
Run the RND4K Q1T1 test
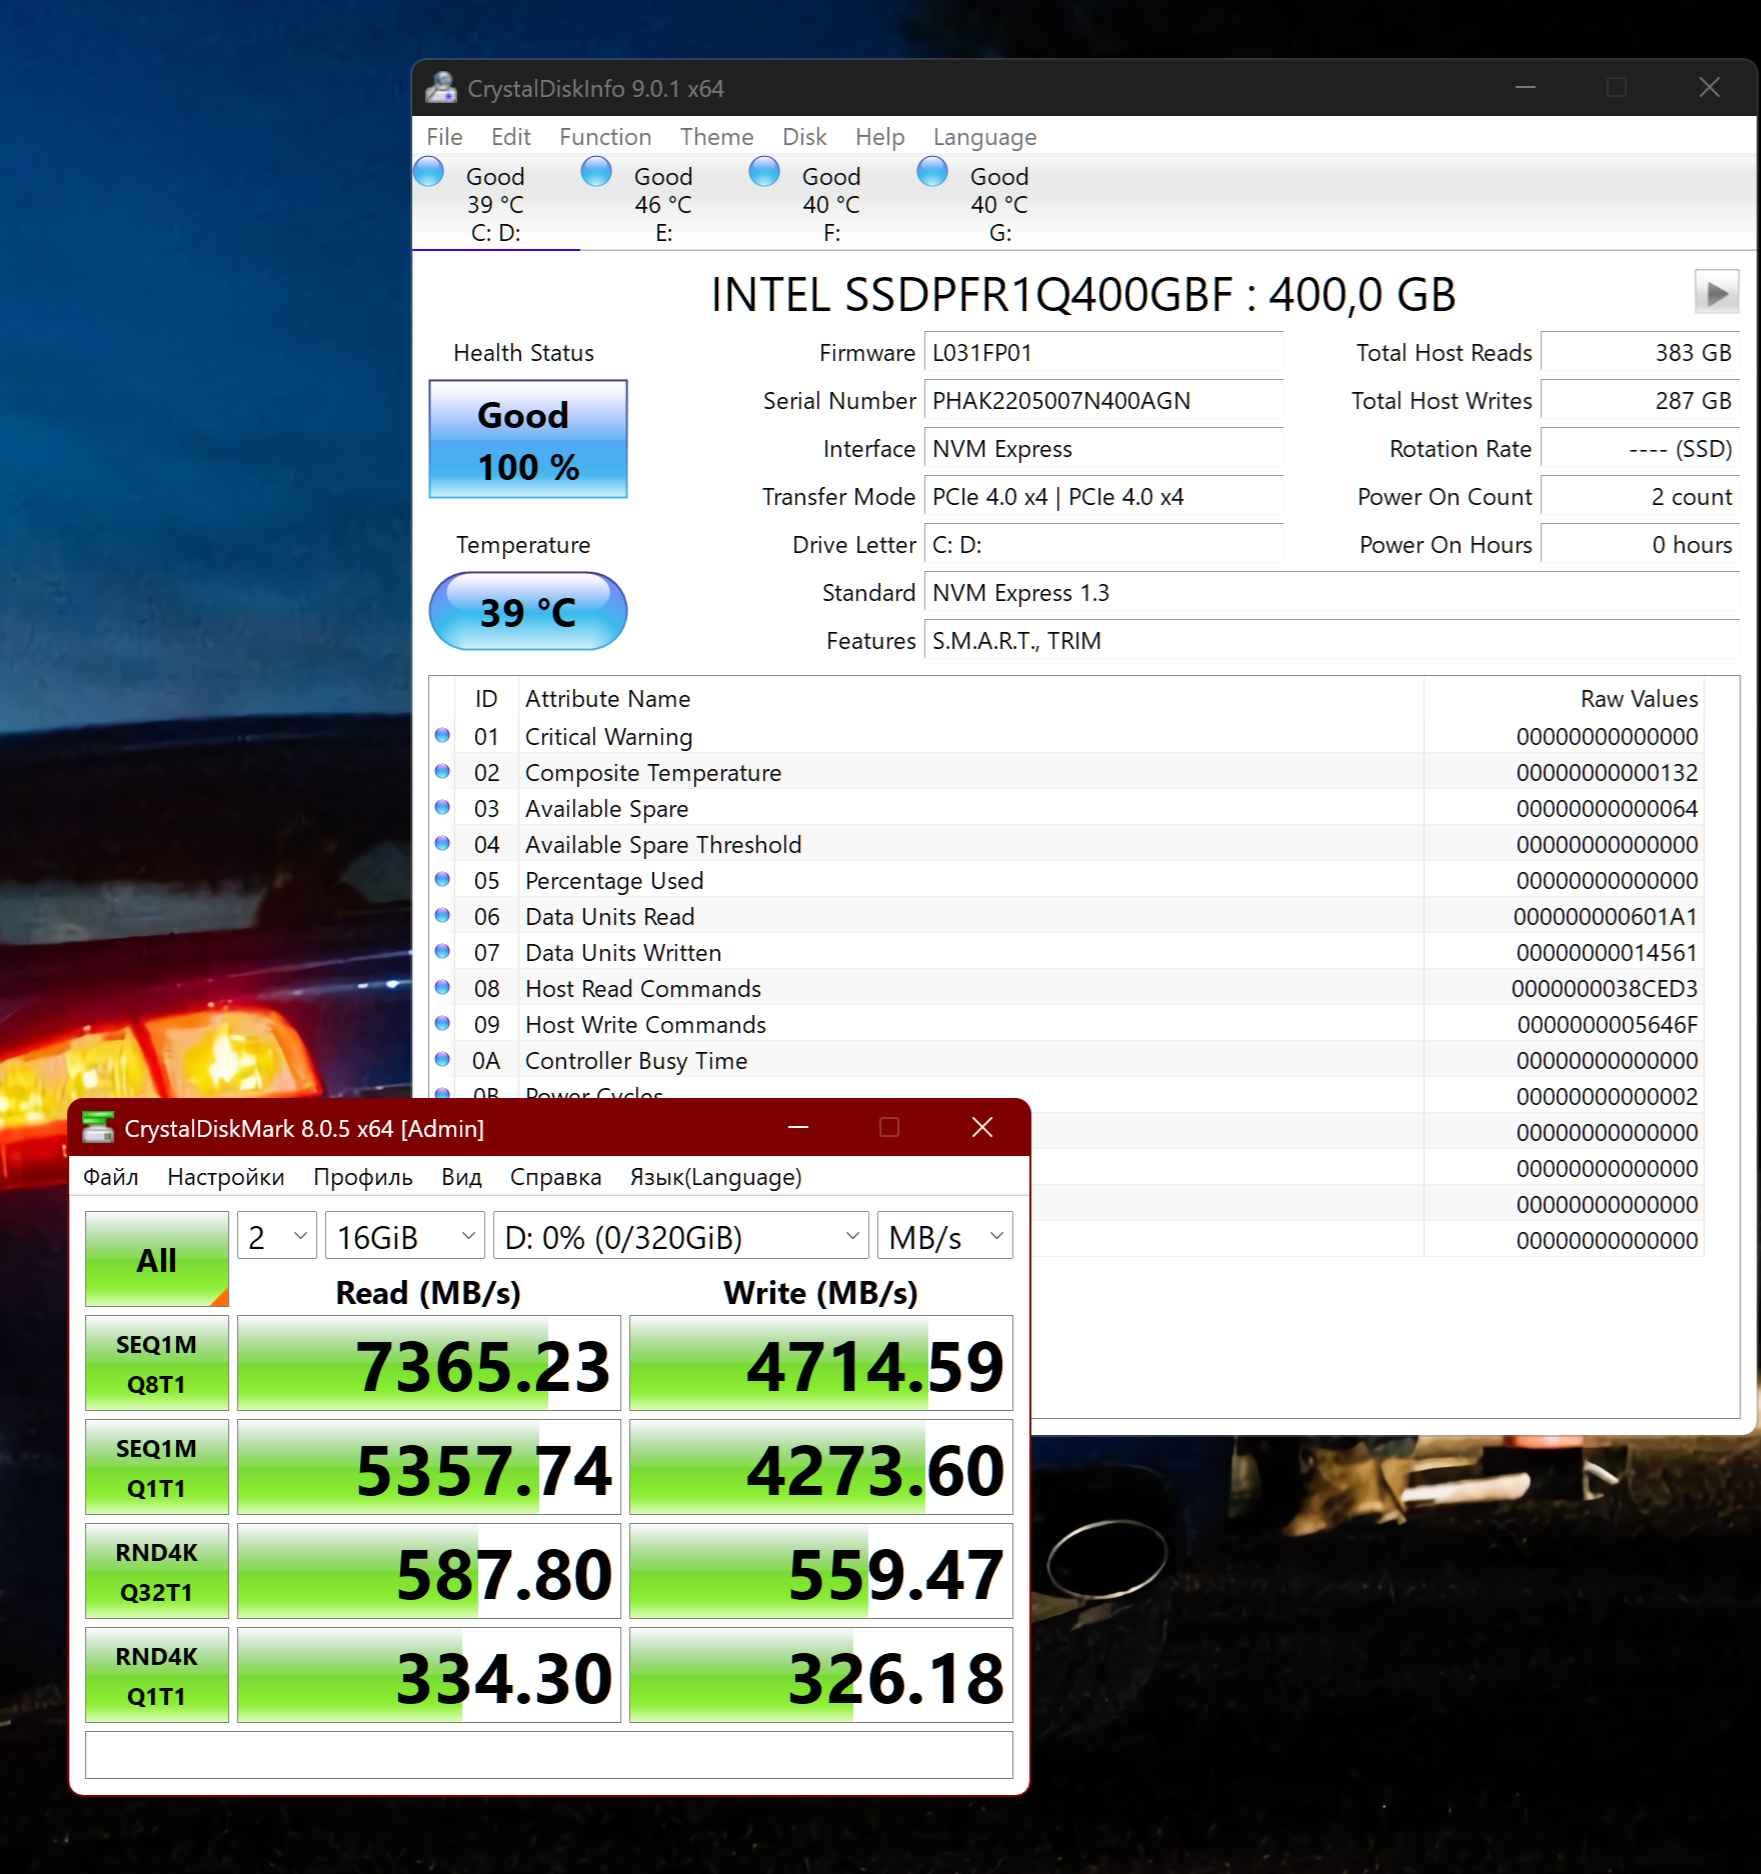[x=157, y=1675]
